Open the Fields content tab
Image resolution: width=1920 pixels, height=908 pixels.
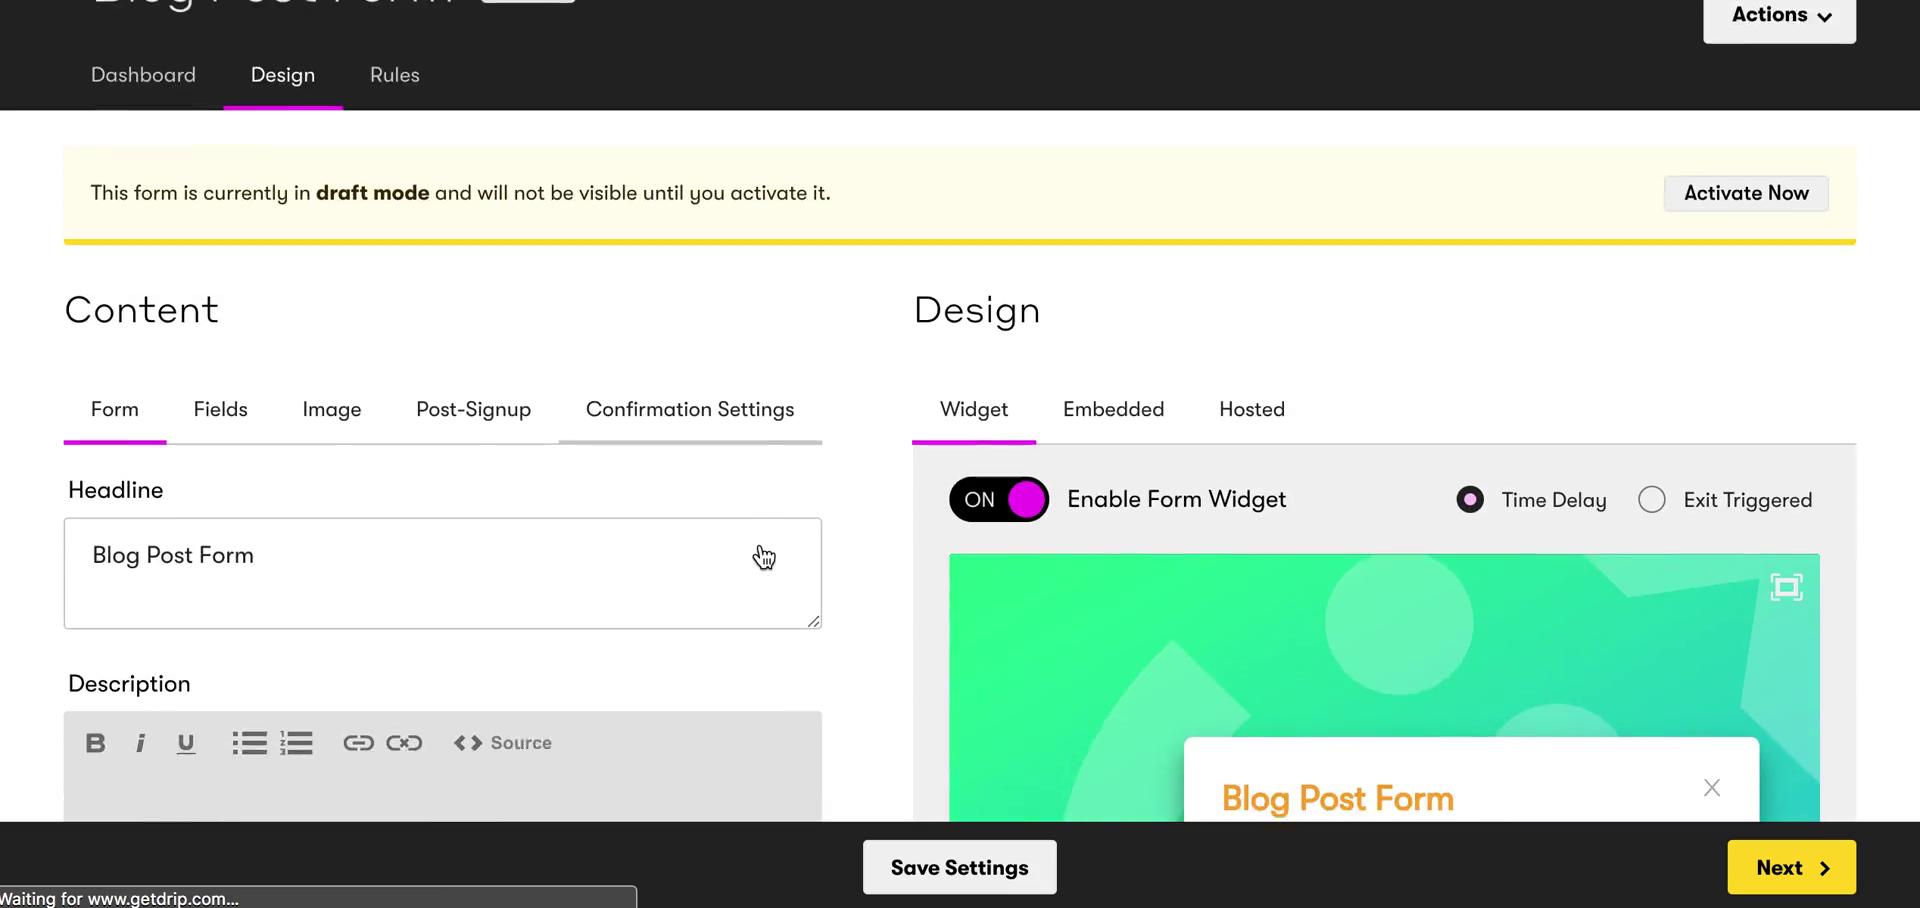pos(221,410)
